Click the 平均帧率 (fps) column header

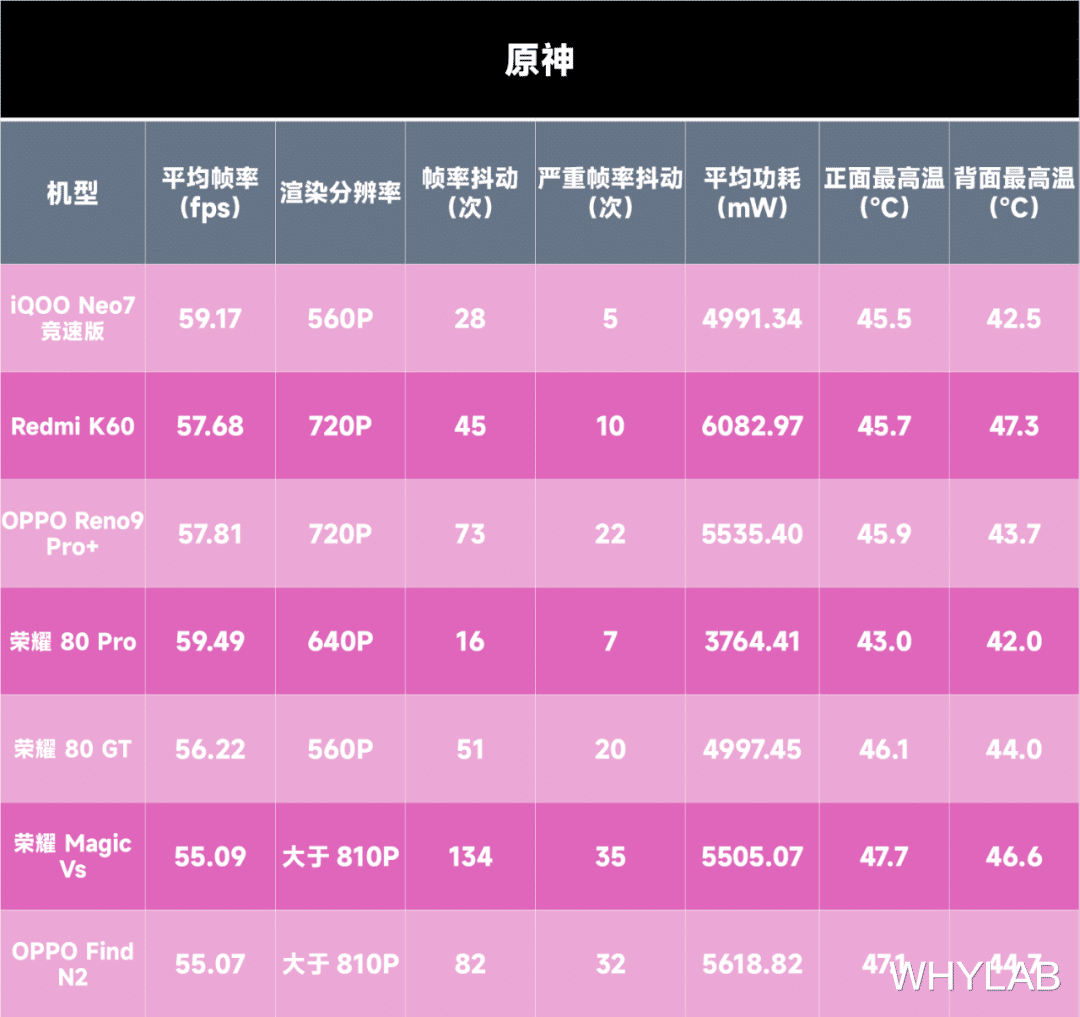point(210,192)
